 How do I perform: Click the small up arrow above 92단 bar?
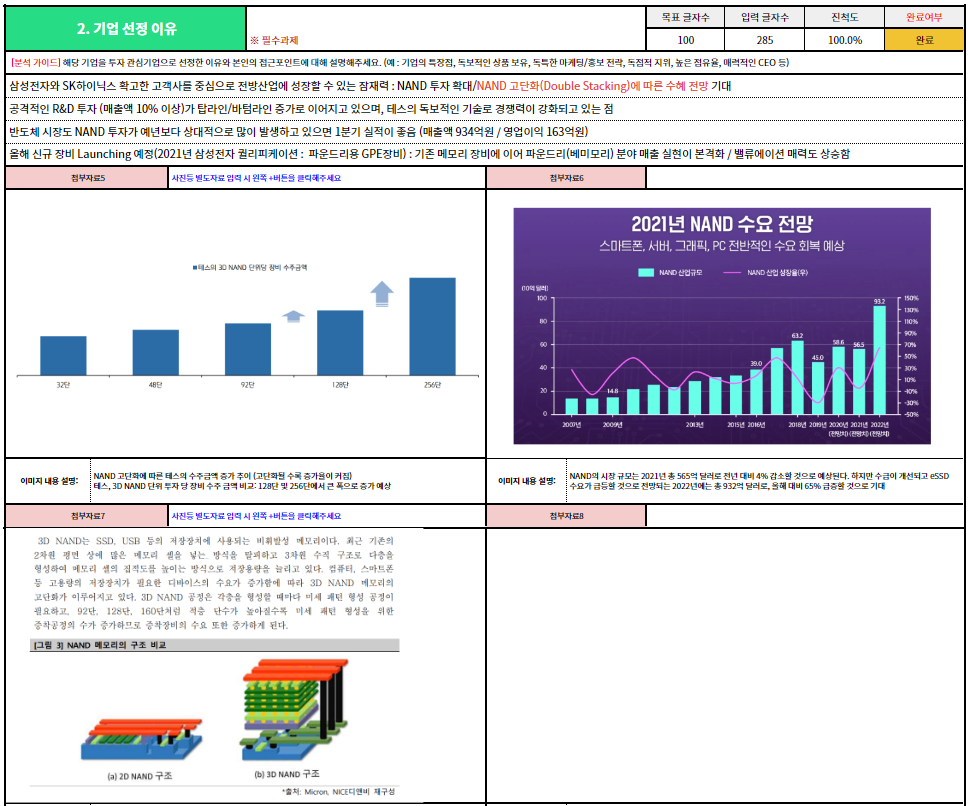pos(293,316)
